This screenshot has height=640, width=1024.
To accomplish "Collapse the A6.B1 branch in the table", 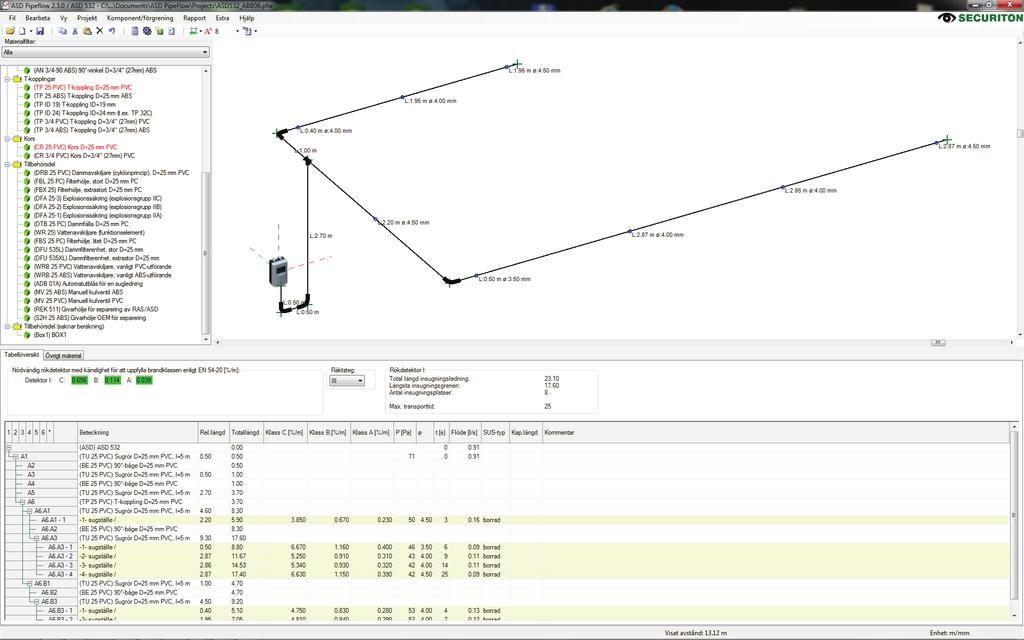I will click(x=29, y=583).
